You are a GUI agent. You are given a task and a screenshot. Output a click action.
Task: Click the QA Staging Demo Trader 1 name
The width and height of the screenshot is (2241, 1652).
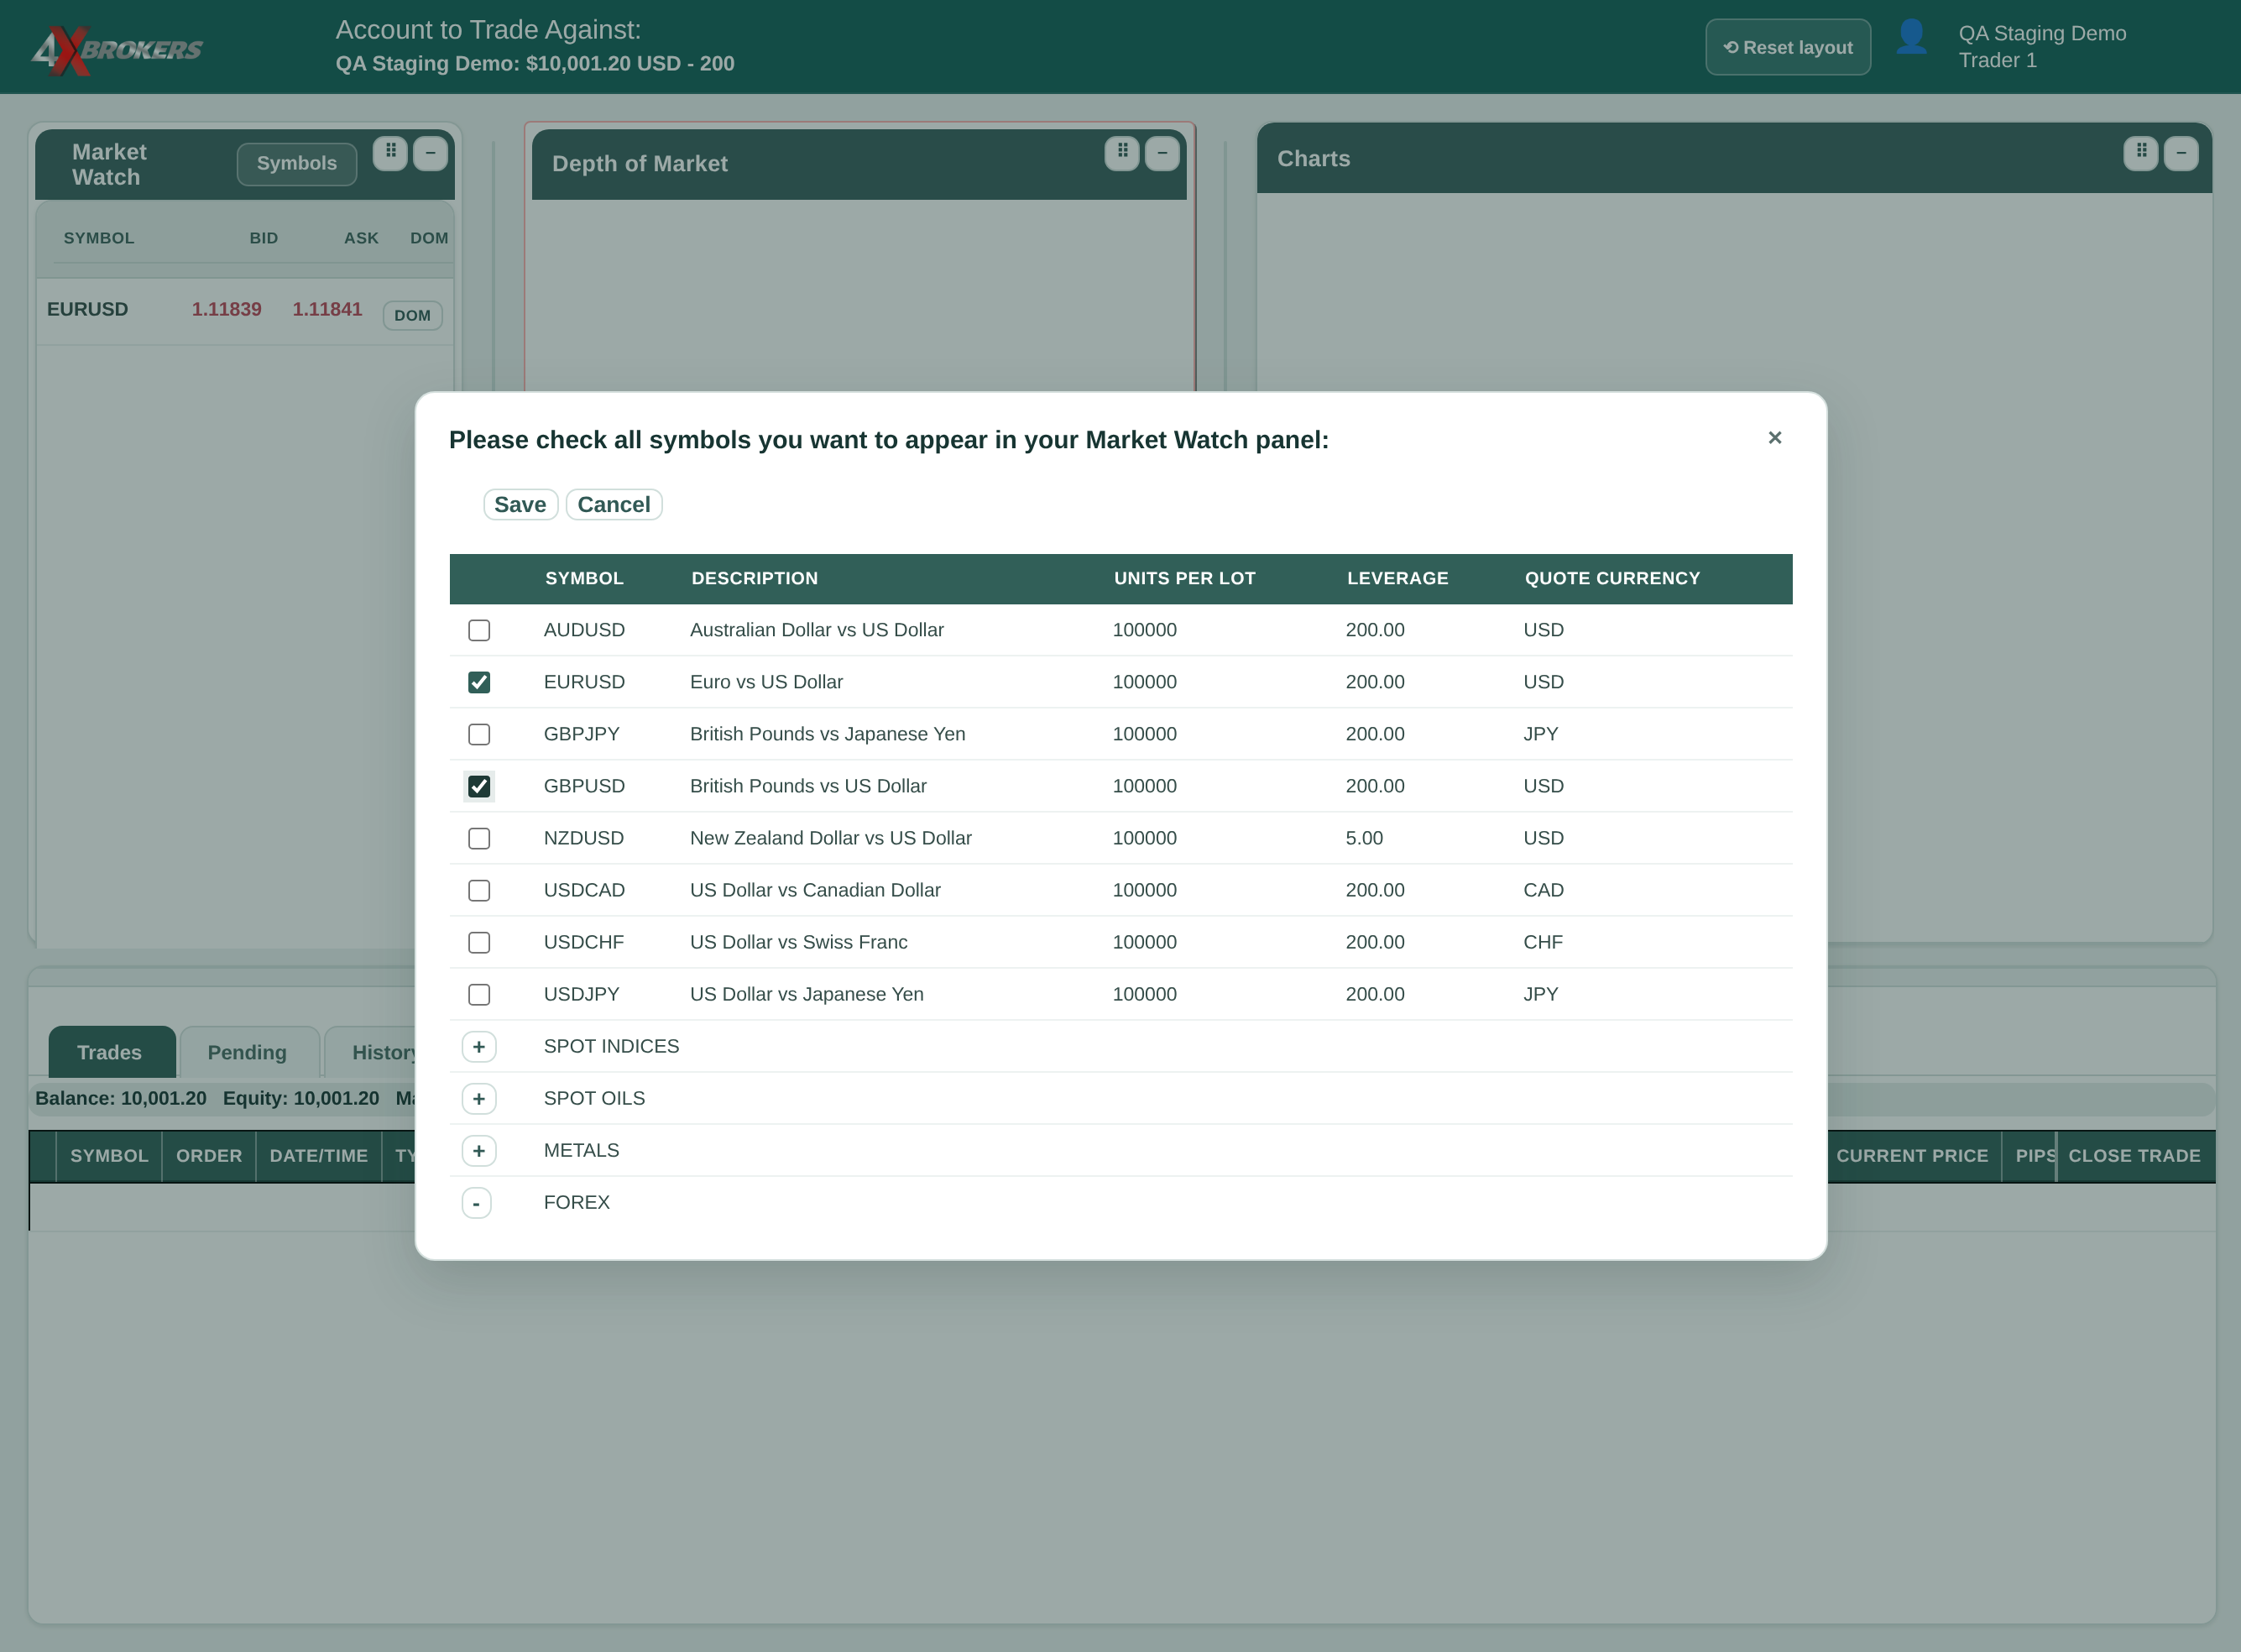[2042, 47]
